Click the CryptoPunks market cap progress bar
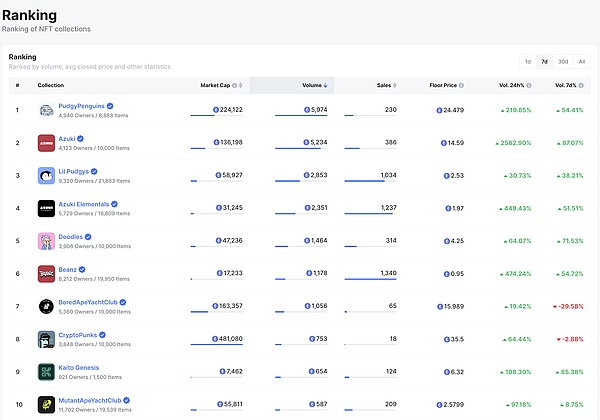 pos(217,345)
